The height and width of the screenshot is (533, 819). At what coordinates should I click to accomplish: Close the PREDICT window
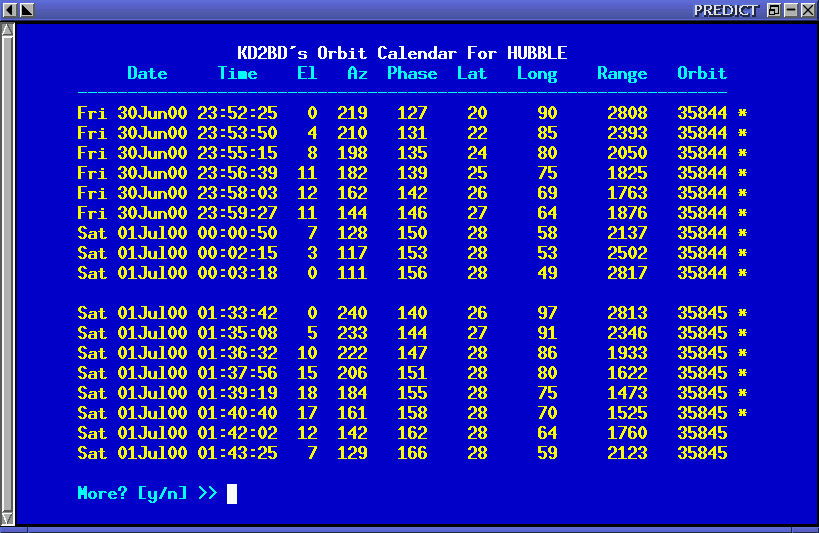coord(807,9)
